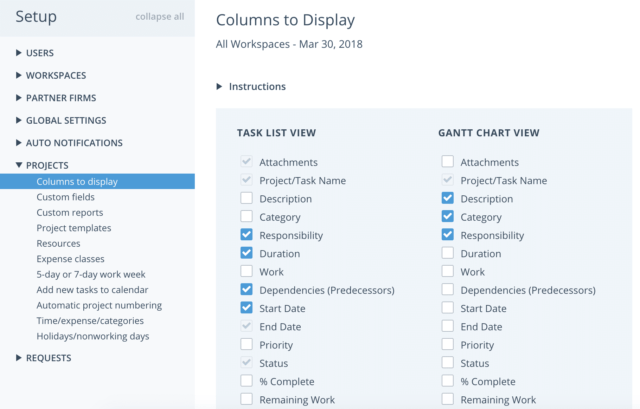640x409 pixels.
Task: Click the collapse all link
Action: click(160, 17)
